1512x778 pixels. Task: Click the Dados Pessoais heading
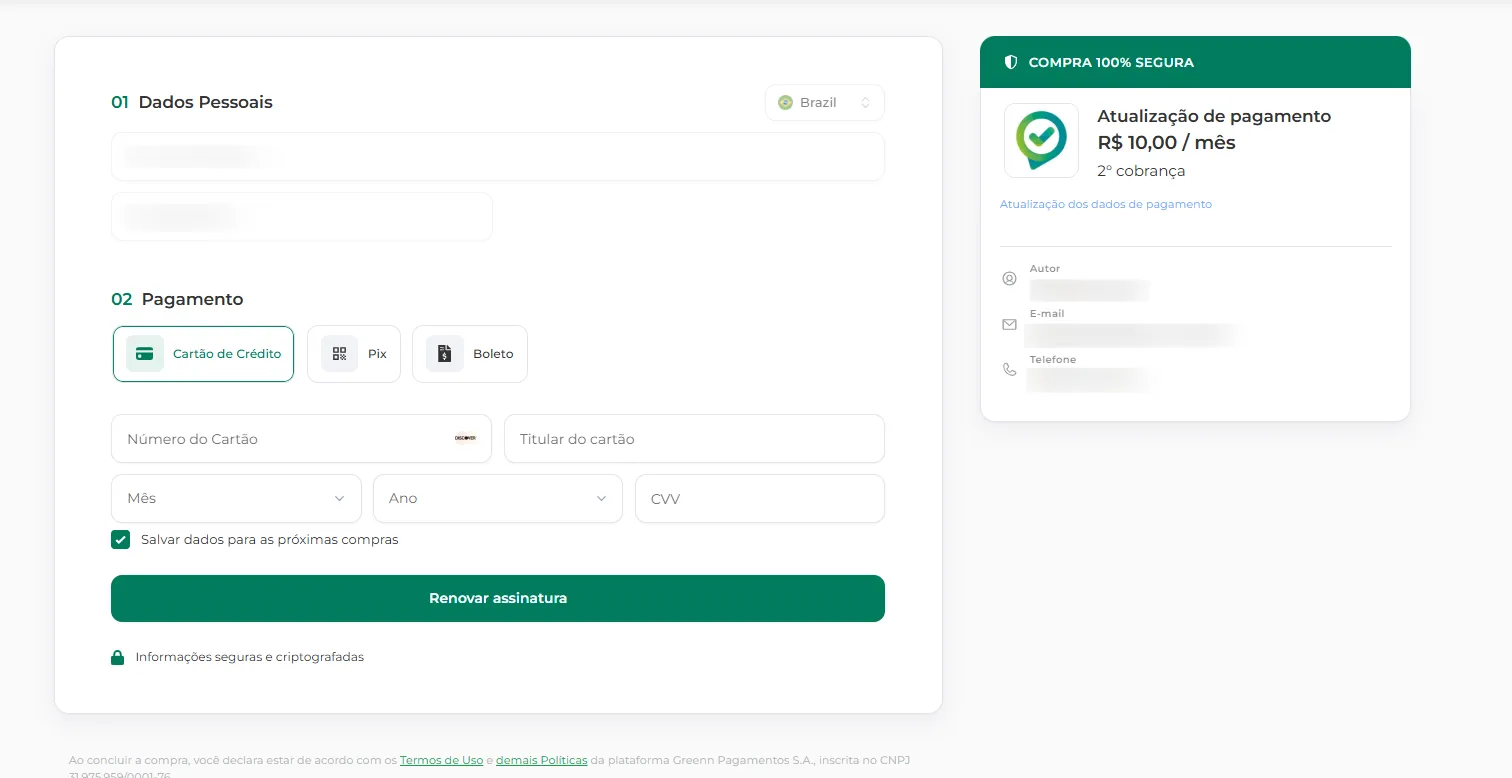(x=206, y=102)
